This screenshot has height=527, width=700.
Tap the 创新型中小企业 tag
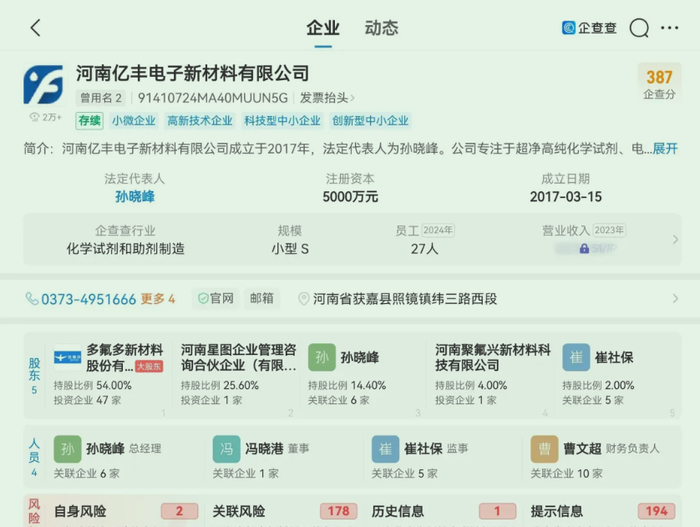(370, 121)
